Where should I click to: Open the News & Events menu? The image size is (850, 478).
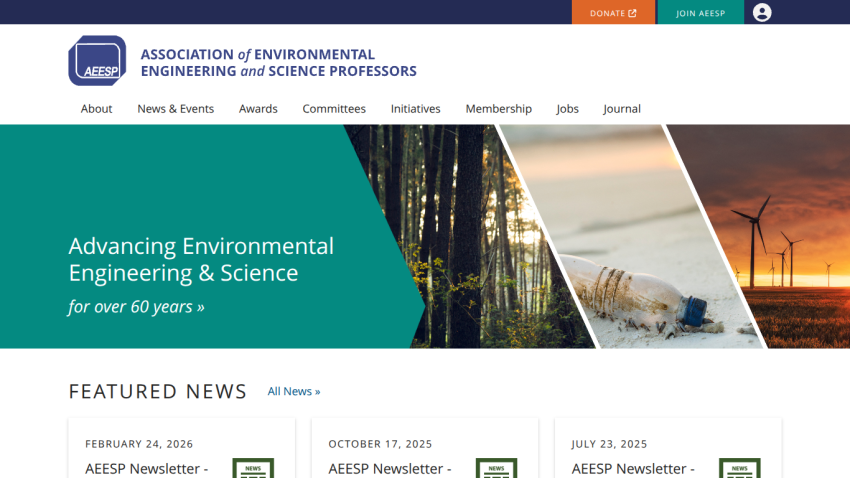176,109
